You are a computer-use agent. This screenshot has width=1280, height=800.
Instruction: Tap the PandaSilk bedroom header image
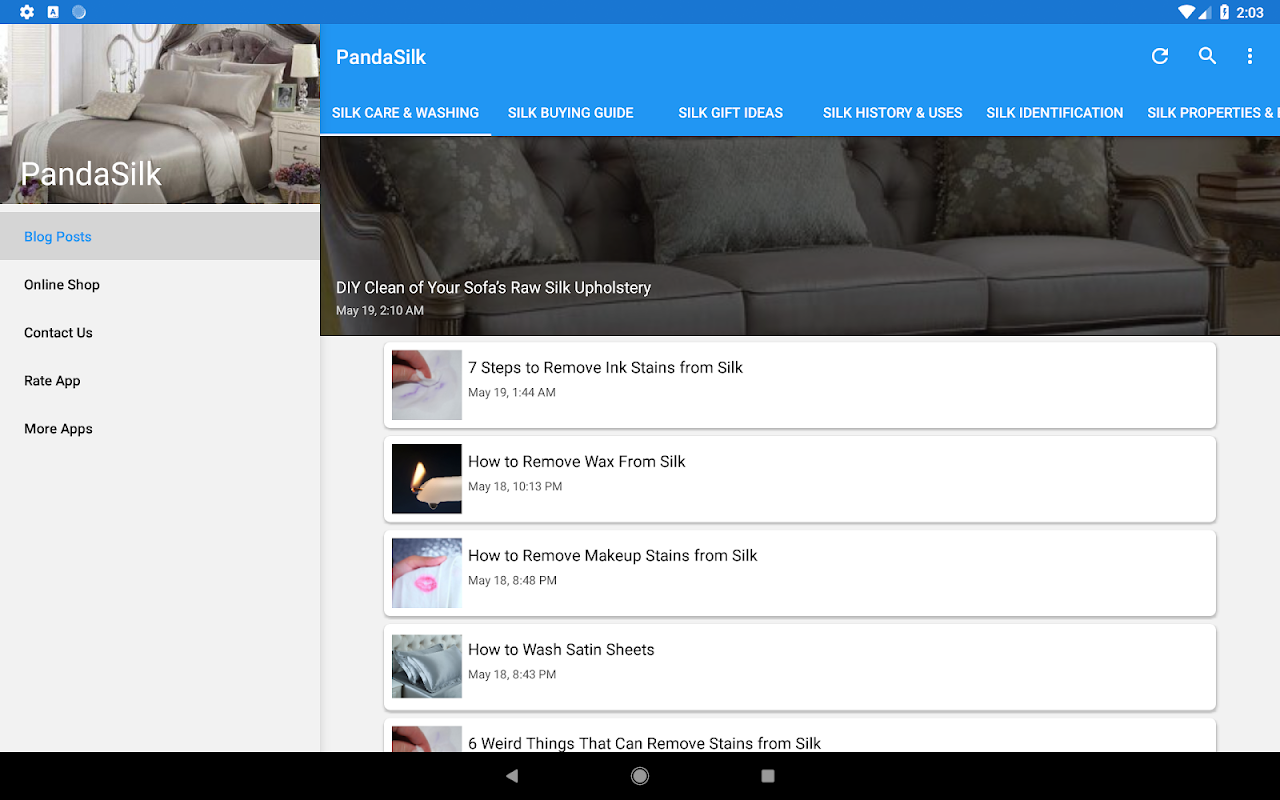(160, 114)
